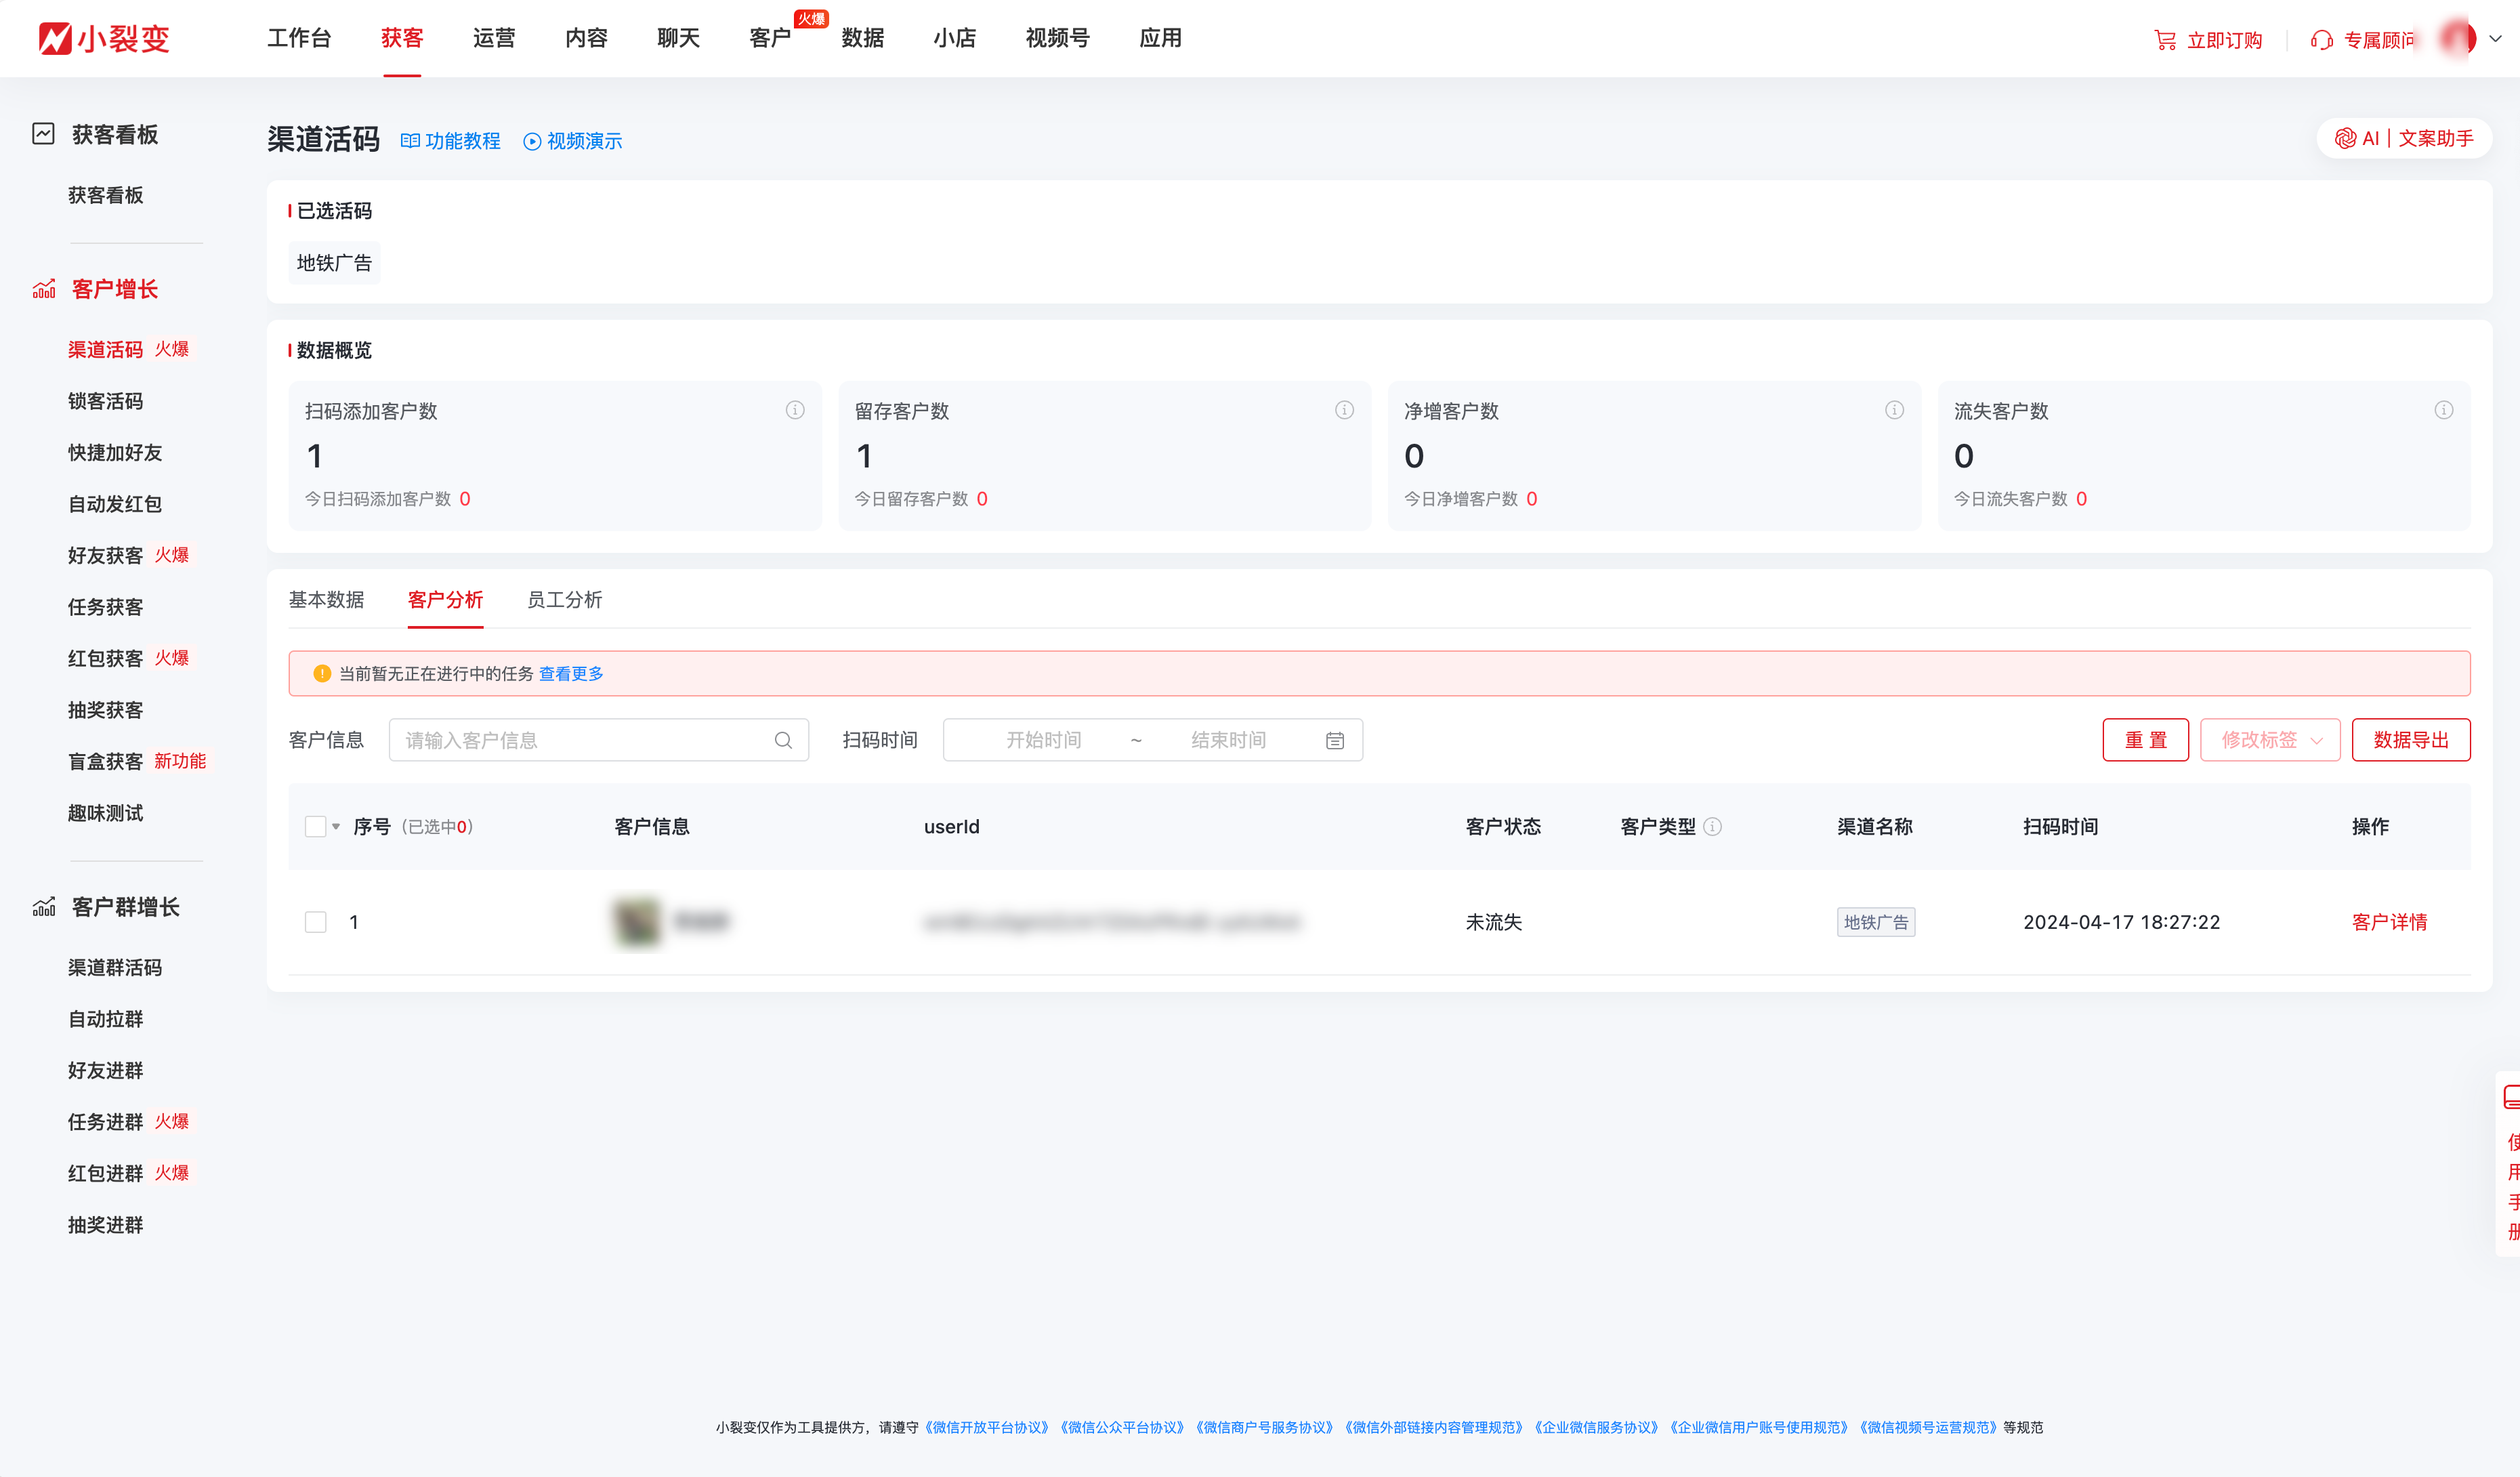The height and width of the screenshot is (1477, 2520).
Task: Open the AI 文案助手 assistant
Action: click(2402, 138)
